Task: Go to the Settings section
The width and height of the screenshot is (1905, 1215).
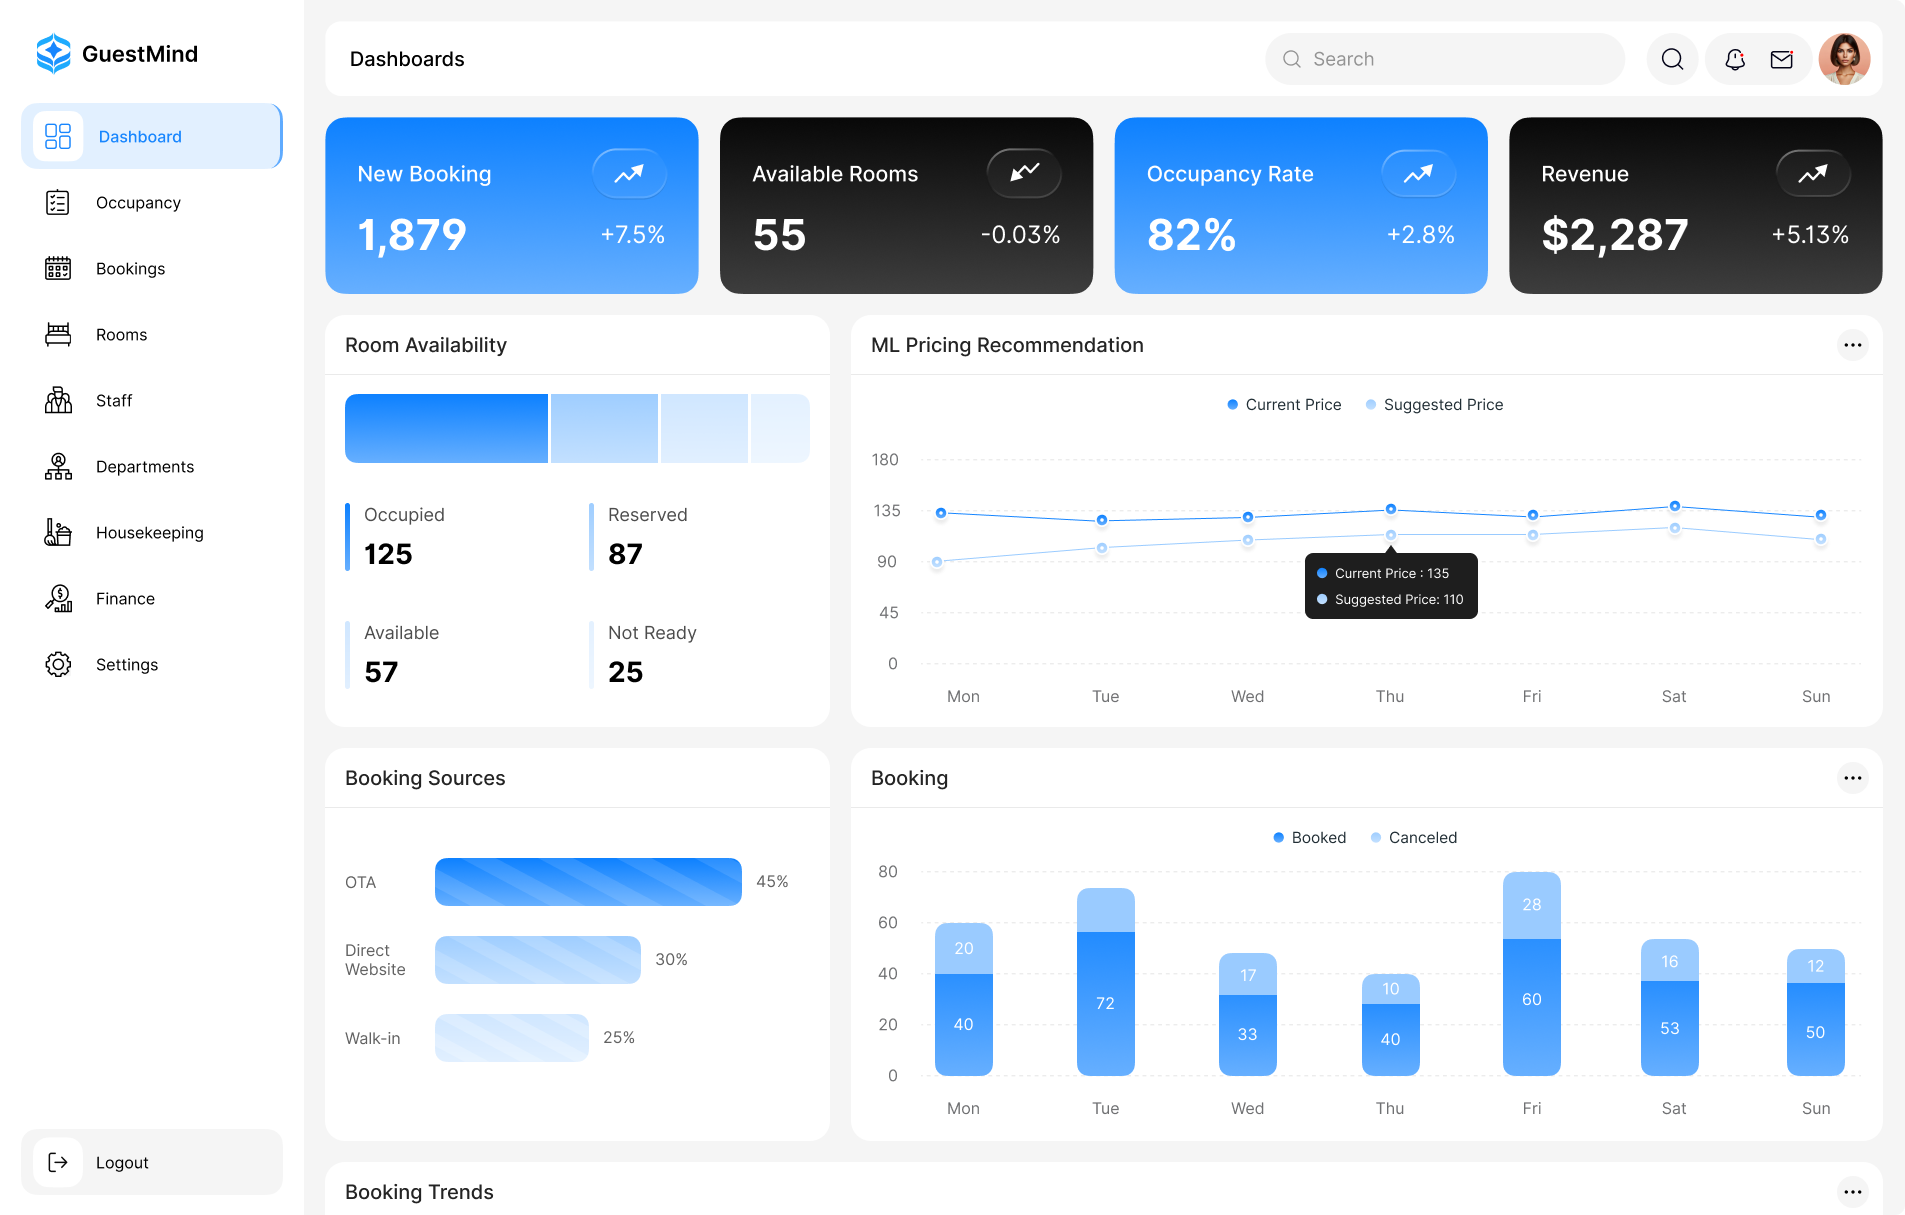Action: (x=57, y=664)
